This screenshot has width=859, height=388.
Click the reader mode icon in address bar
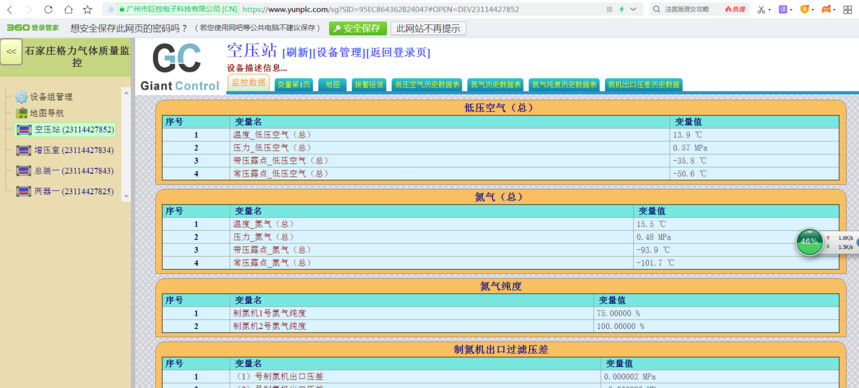coord(609,9)
